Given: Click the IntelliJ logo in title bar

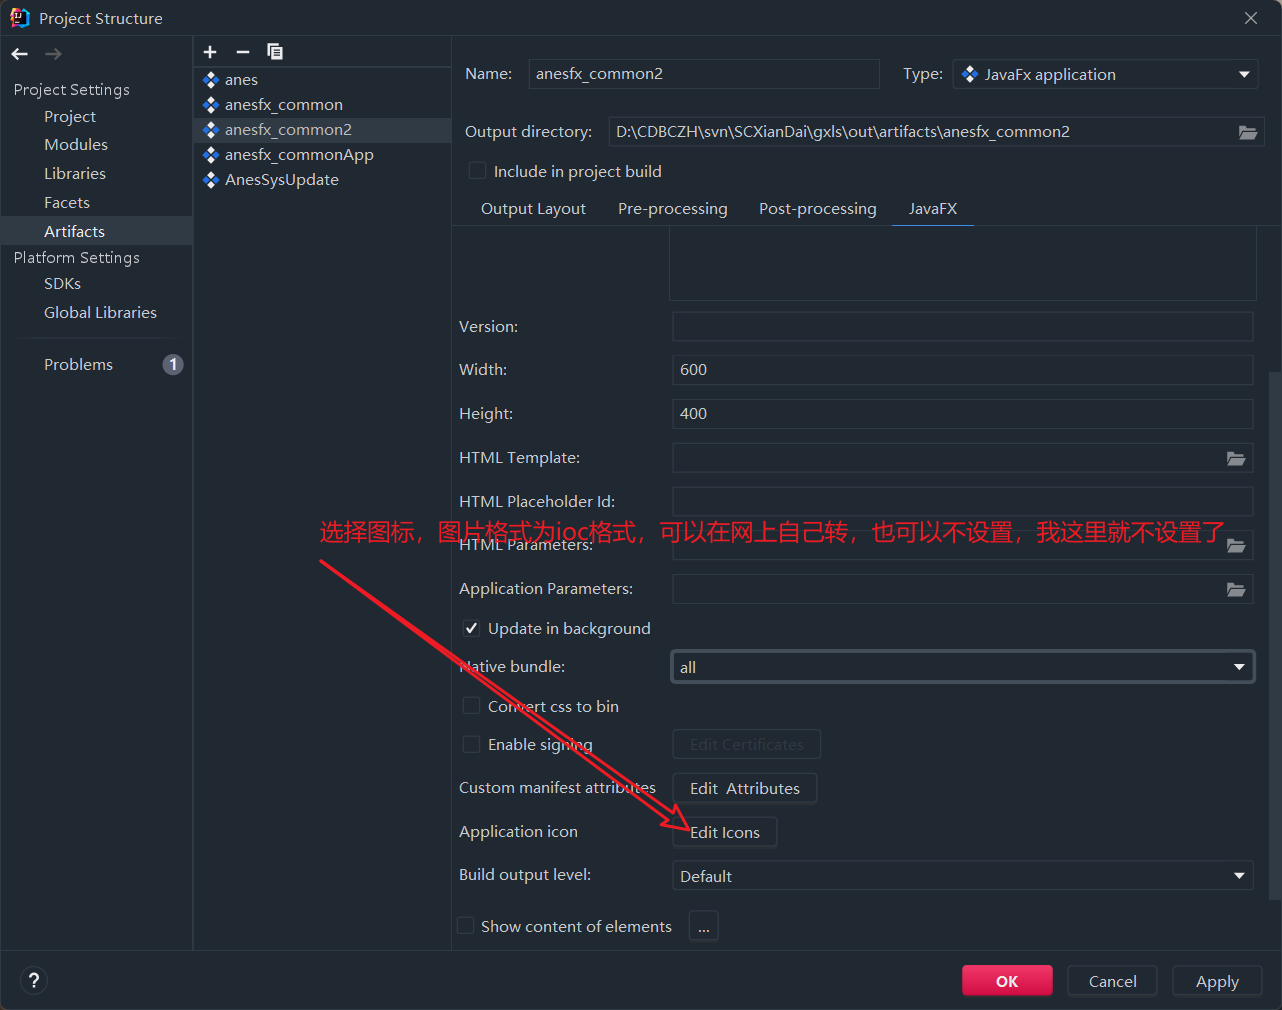Looking at the screenshot, I should [19, 18].
